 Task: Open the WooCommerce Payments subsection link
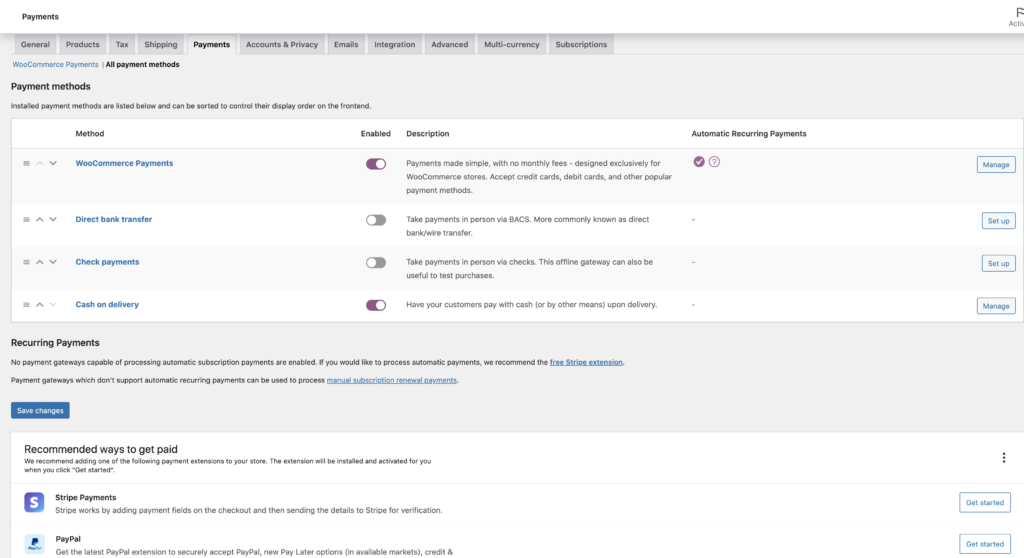point(56,65)
